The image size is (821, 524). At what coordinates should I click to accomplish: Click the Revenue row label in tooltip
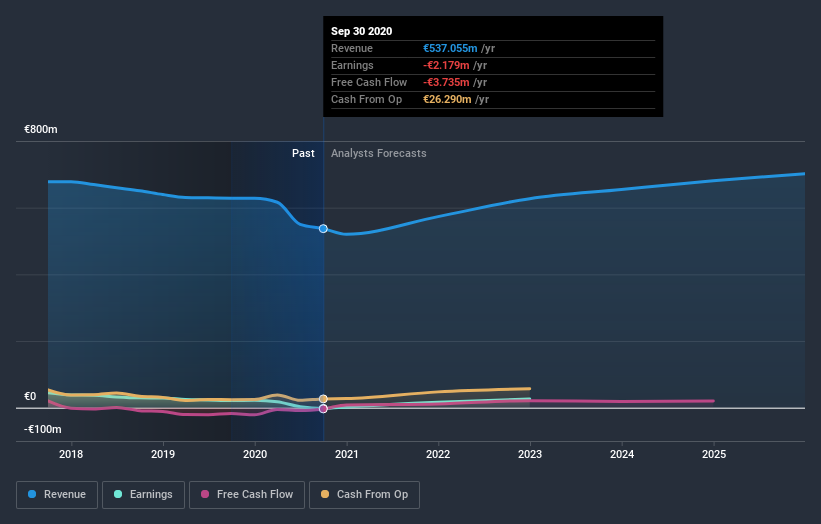click(x=352, y=48)
